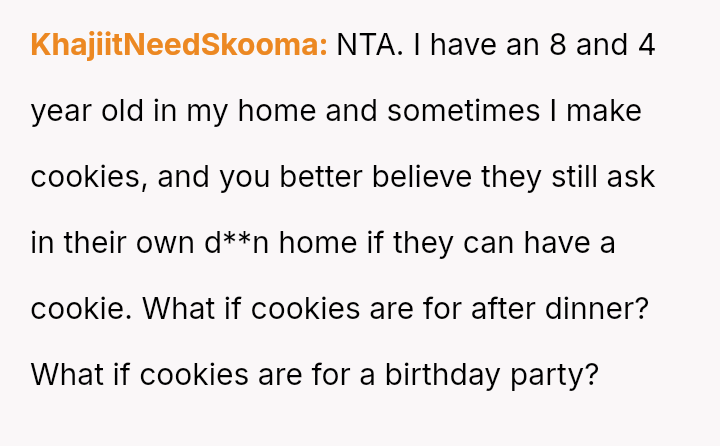
Task: Click the word 'ask' ending the third line
Action: point(634,177)
